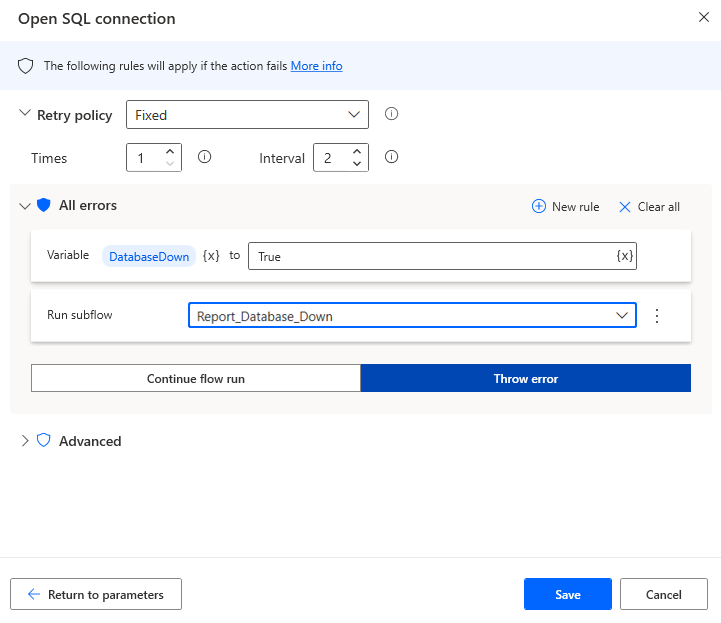
Task: Open variable picker inside the True field
Action: tap(624, 256)
